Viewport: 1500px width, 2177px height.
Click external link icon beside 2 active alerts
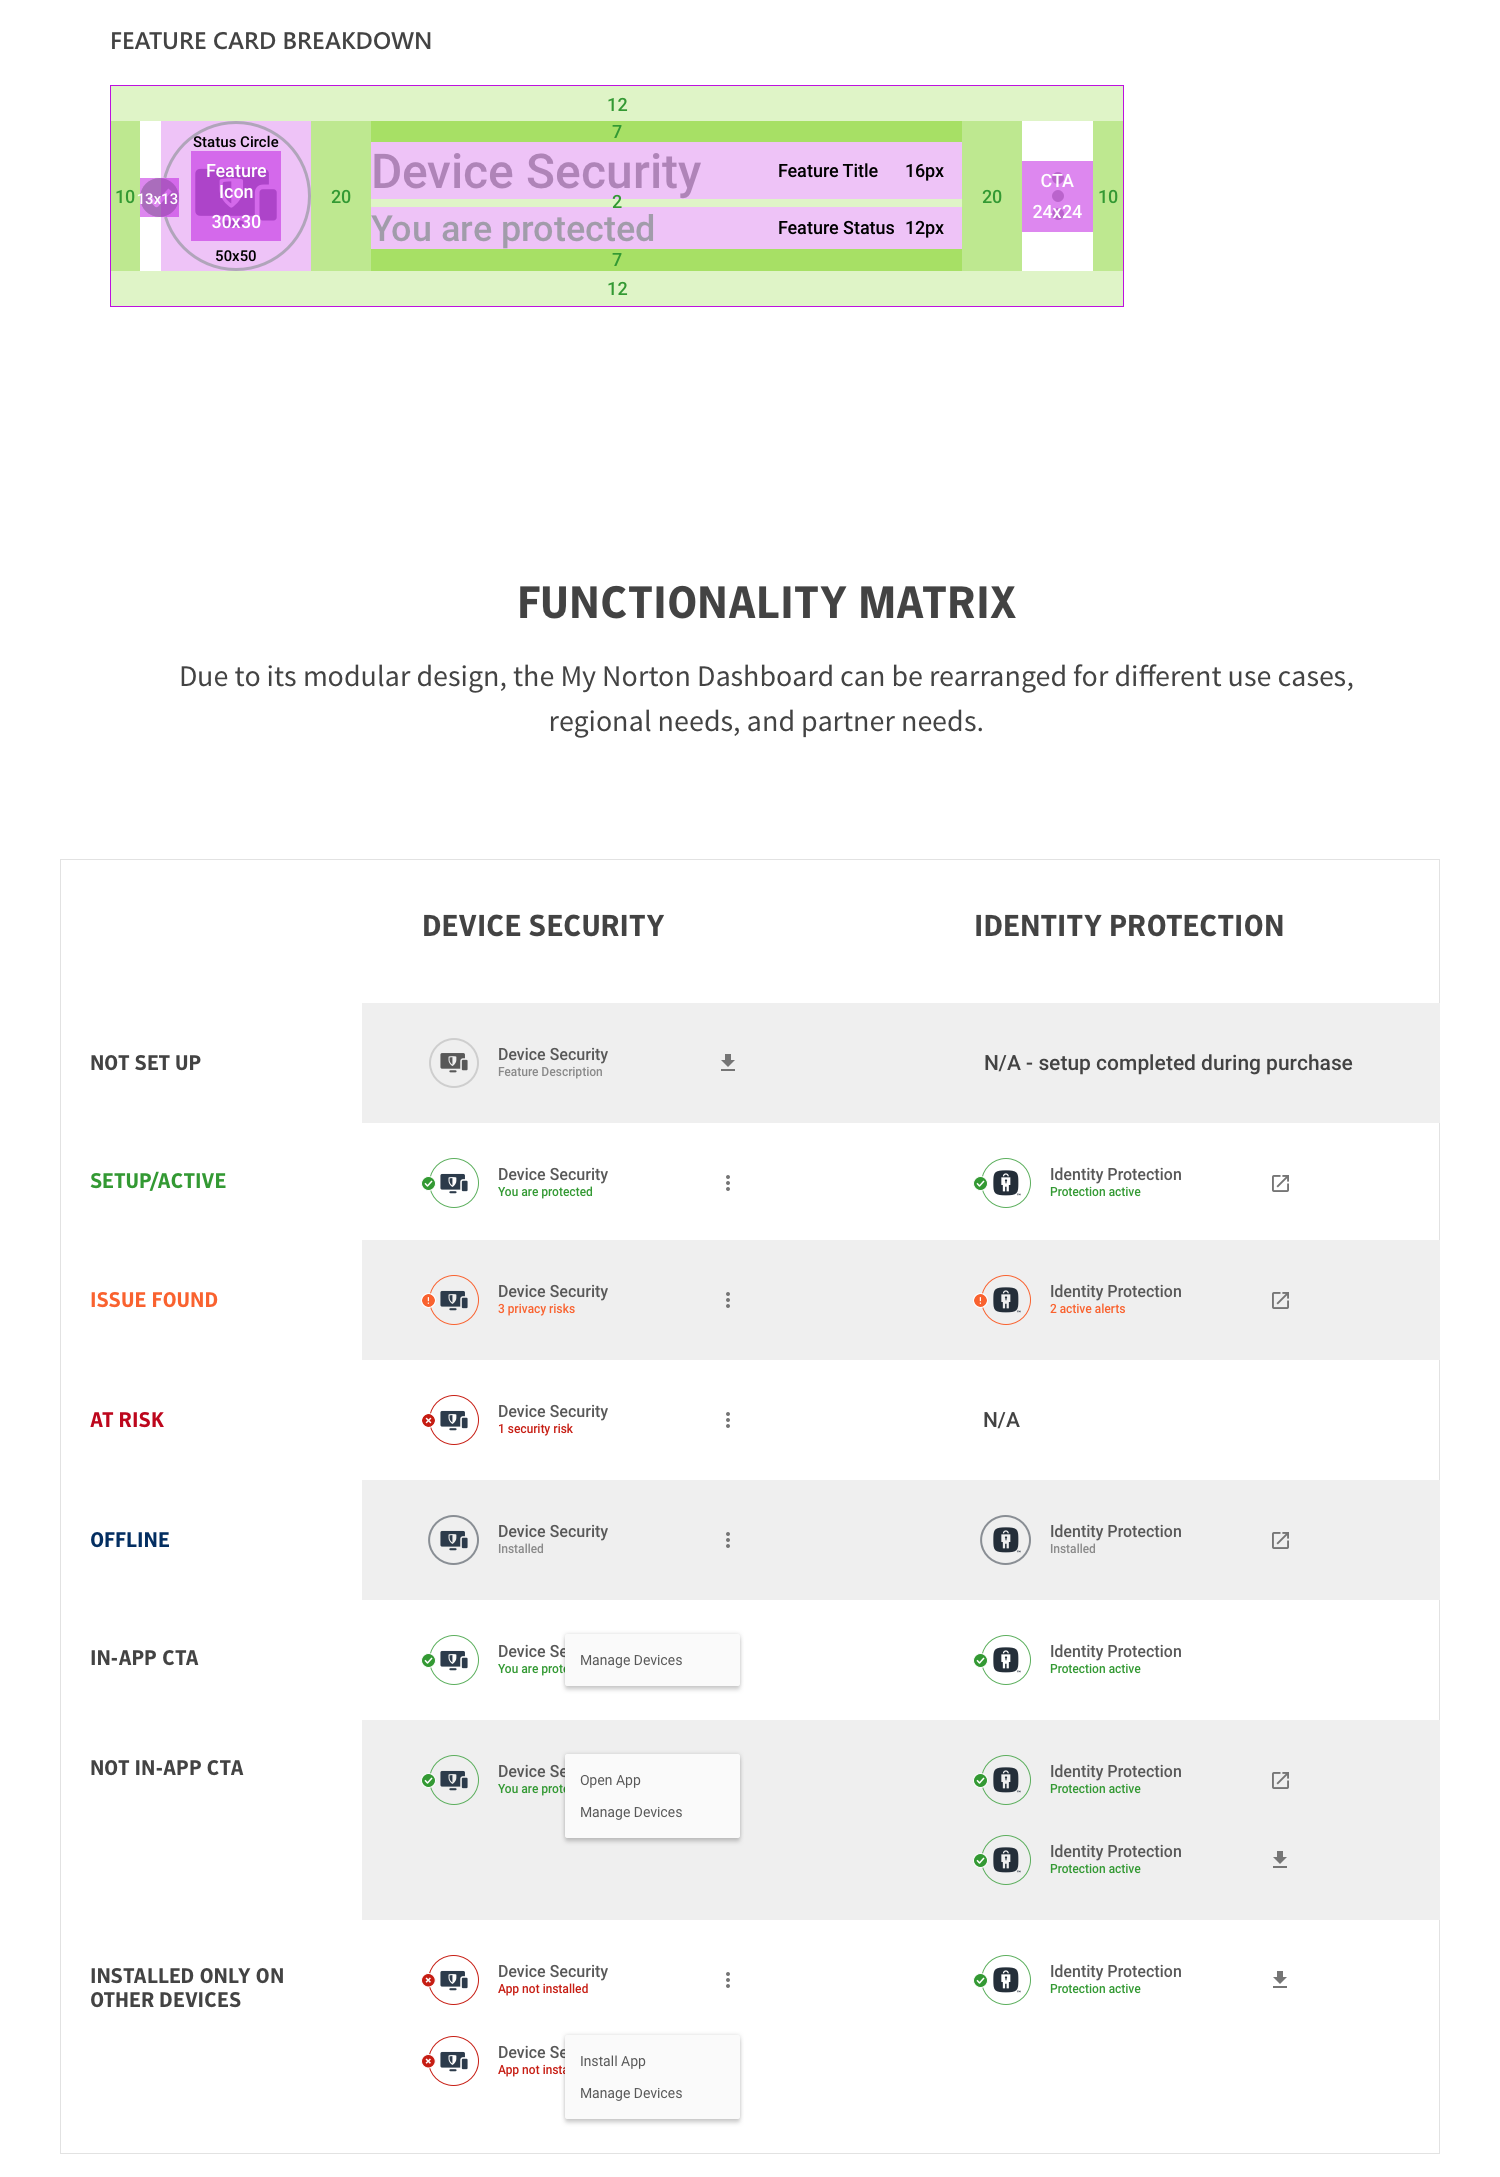pos(1280,1300)
